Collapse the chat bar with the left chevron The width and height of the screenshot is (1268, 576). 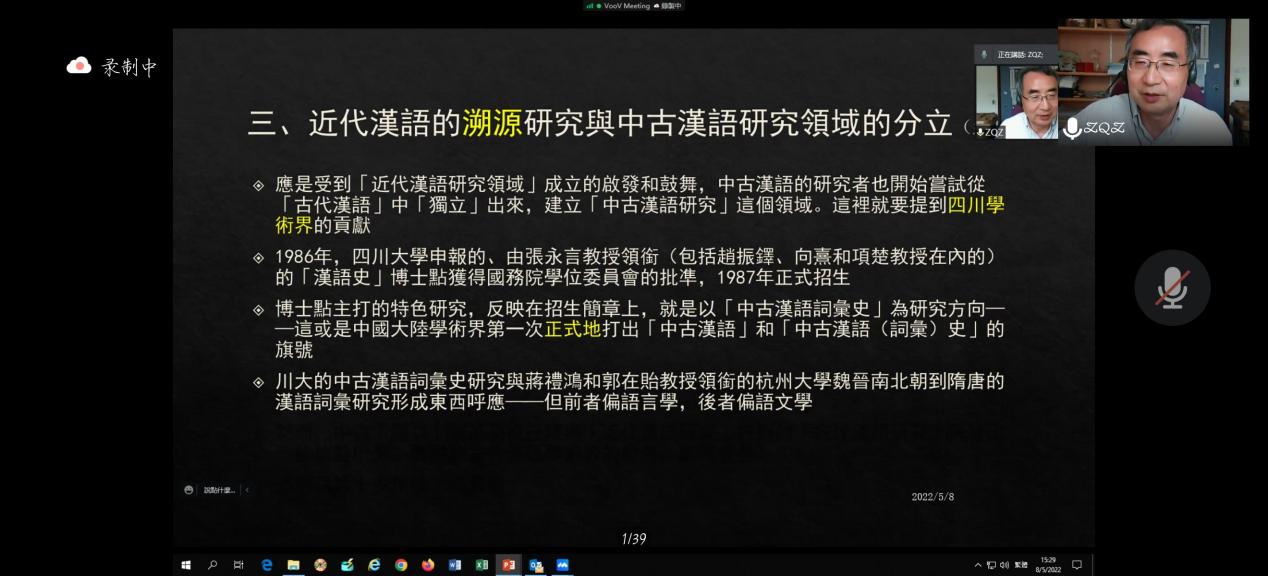click(247, 490)
